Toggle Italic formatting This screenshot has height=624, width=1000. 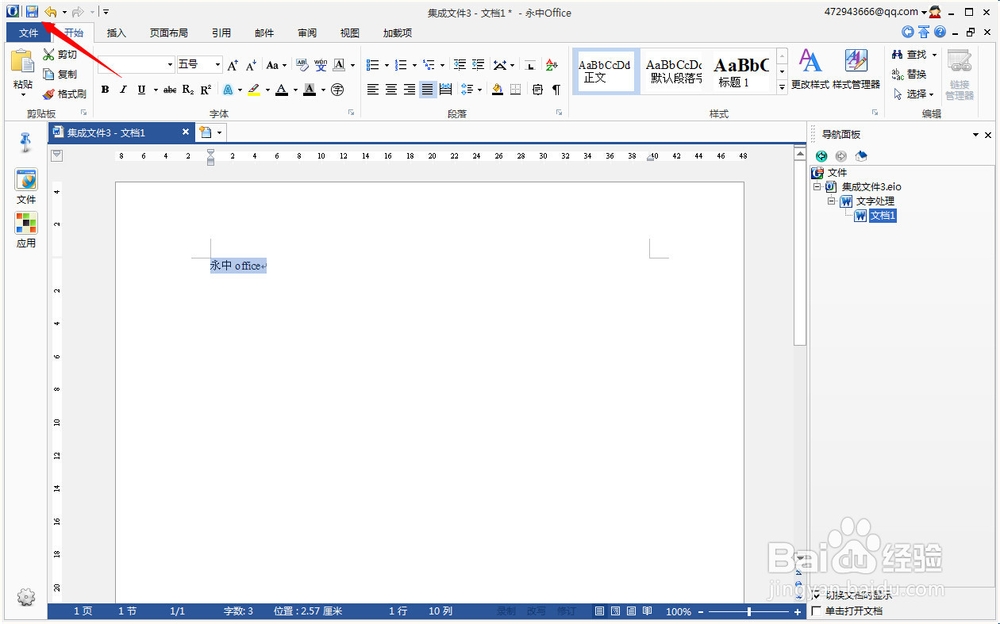(123, 89)
